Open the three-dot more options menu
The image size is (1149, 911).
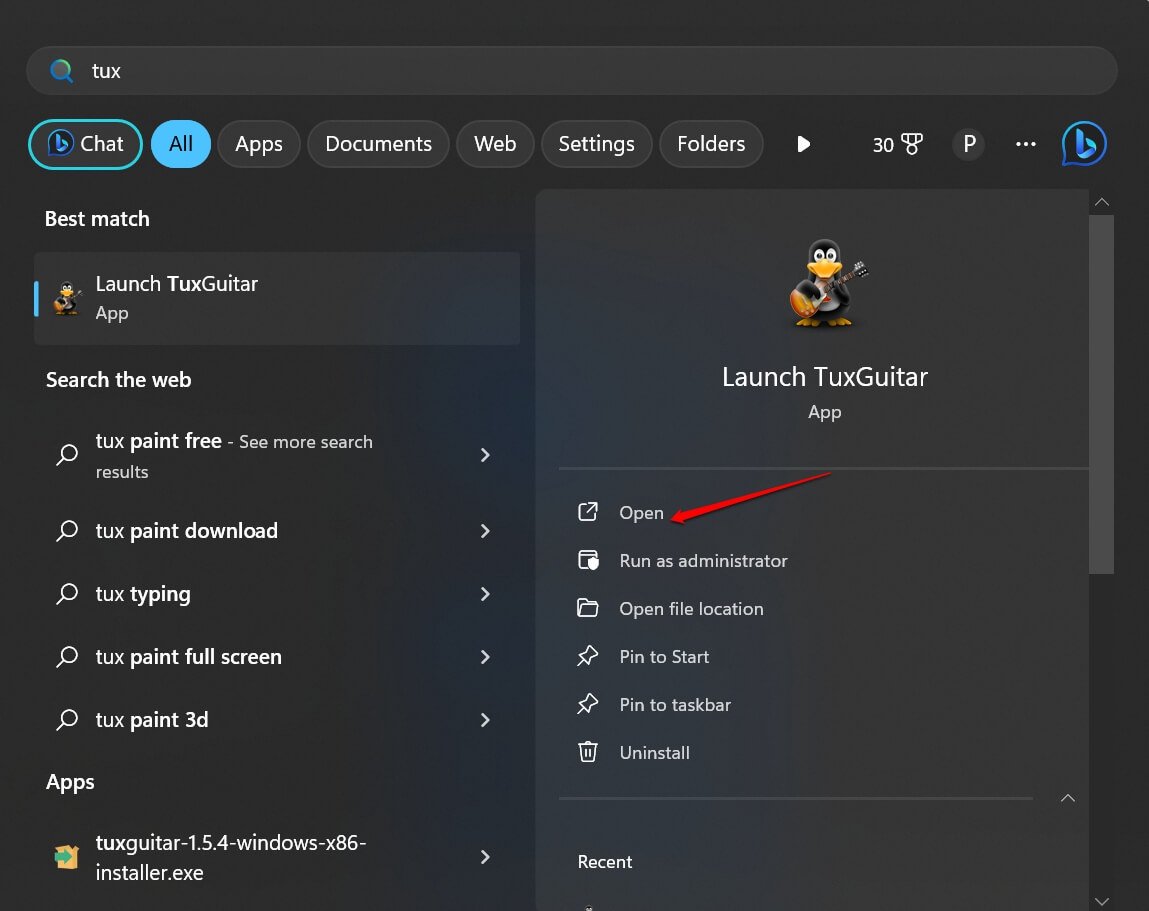point(1025,144)
